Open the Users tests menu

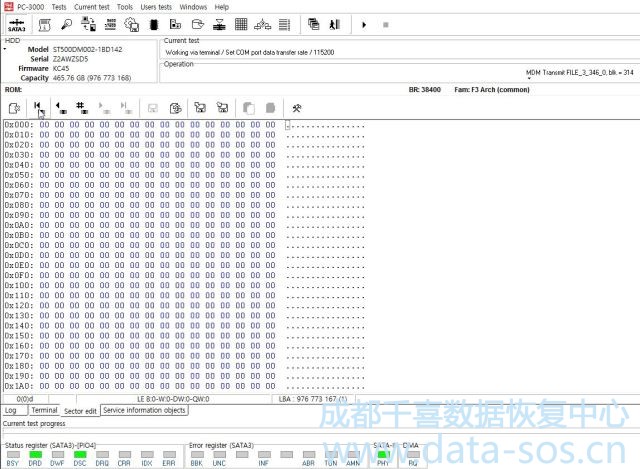156,7
